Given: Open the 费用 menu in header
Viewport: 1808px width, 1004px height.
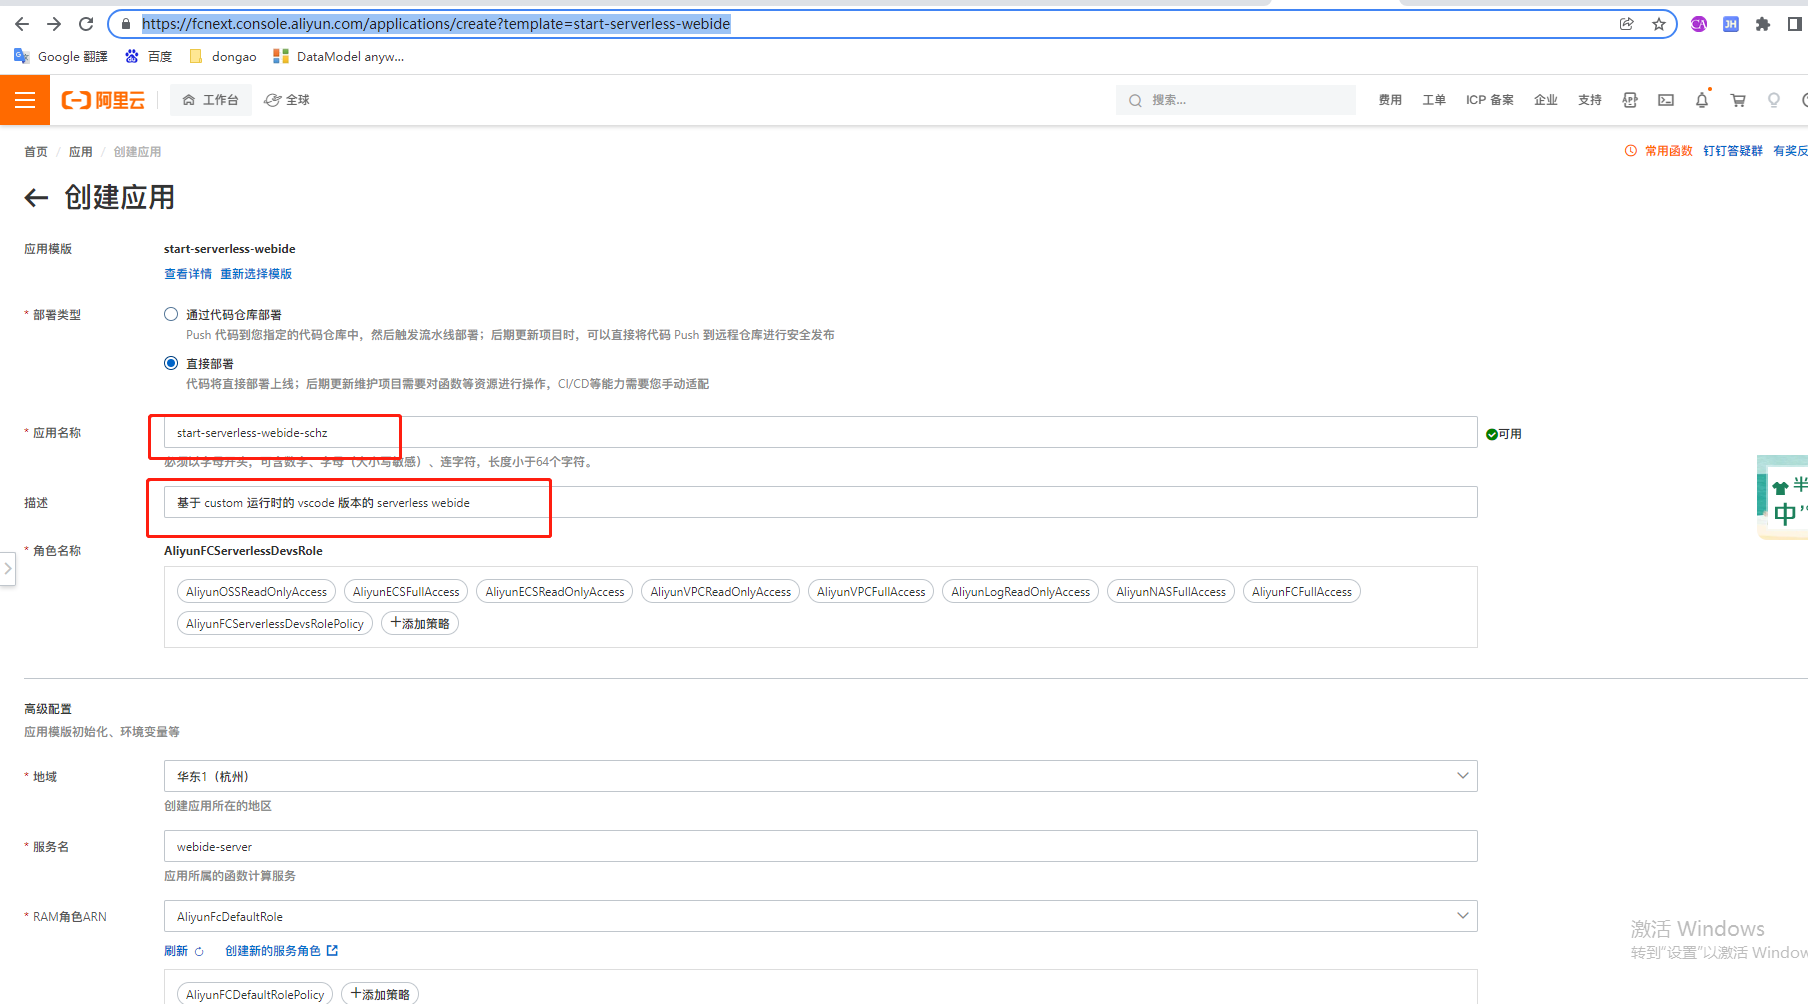Looking at the screenshot, I should 1390,99.
